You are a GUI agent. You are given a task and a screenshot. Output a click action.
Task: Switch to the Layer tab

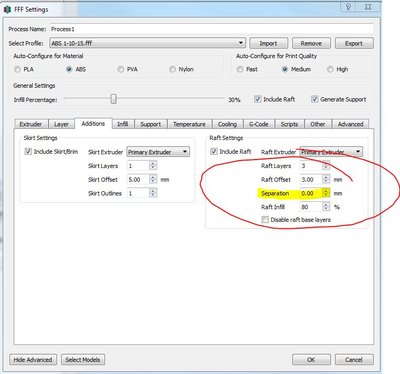[61, 124]
